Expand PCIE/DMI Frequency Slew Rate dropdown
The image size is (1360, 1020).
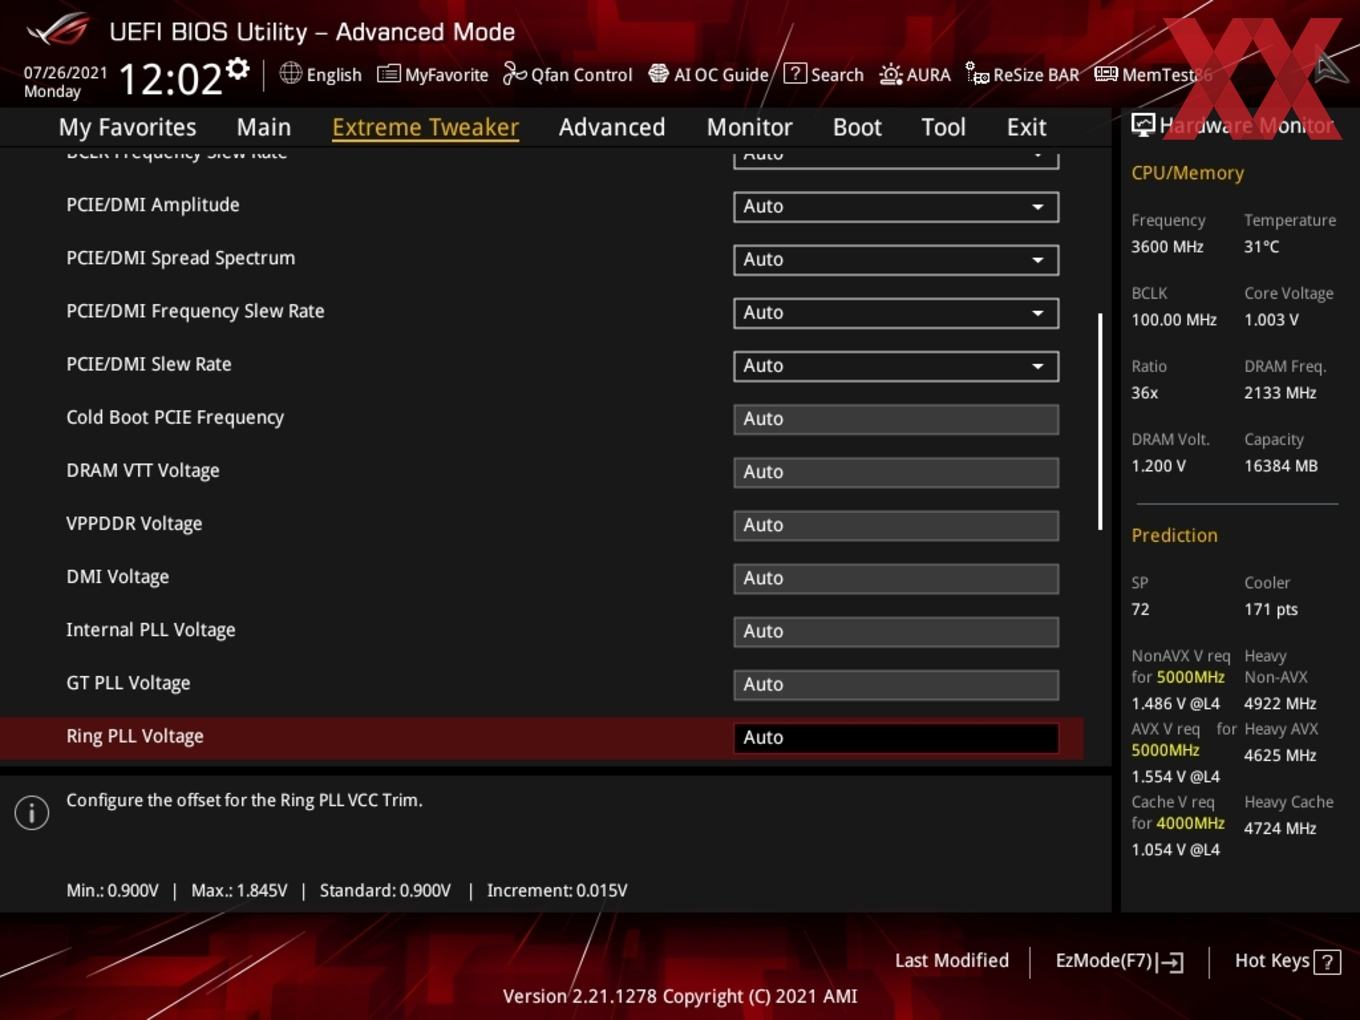pos(896,312)
